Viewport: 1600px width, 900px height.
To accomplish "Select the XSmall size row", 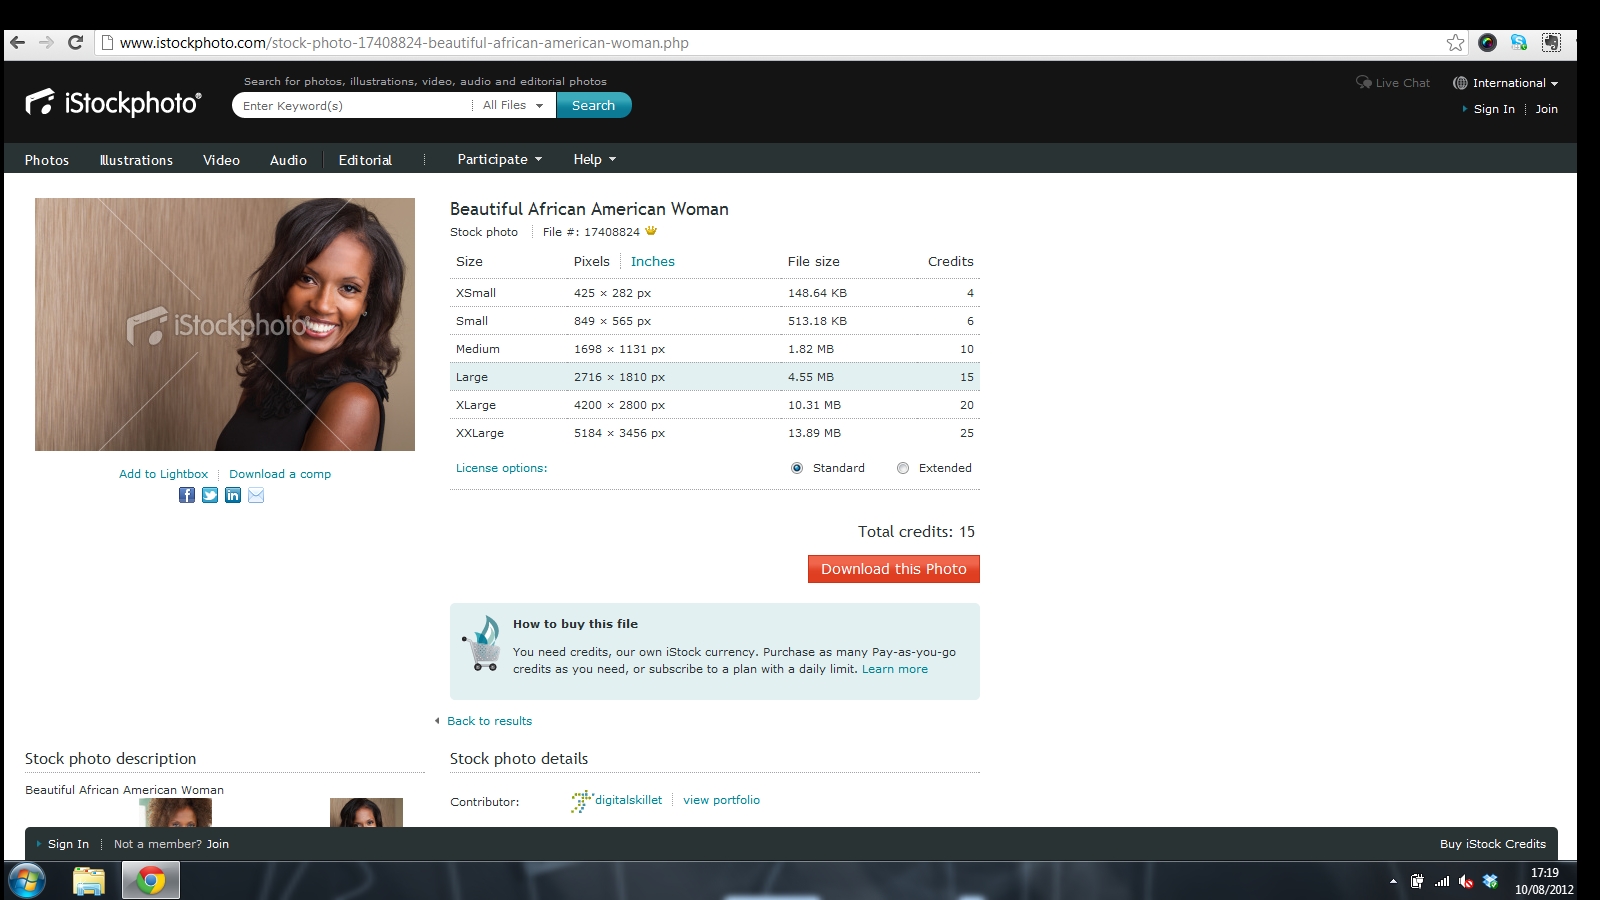I will pos(715,293).
